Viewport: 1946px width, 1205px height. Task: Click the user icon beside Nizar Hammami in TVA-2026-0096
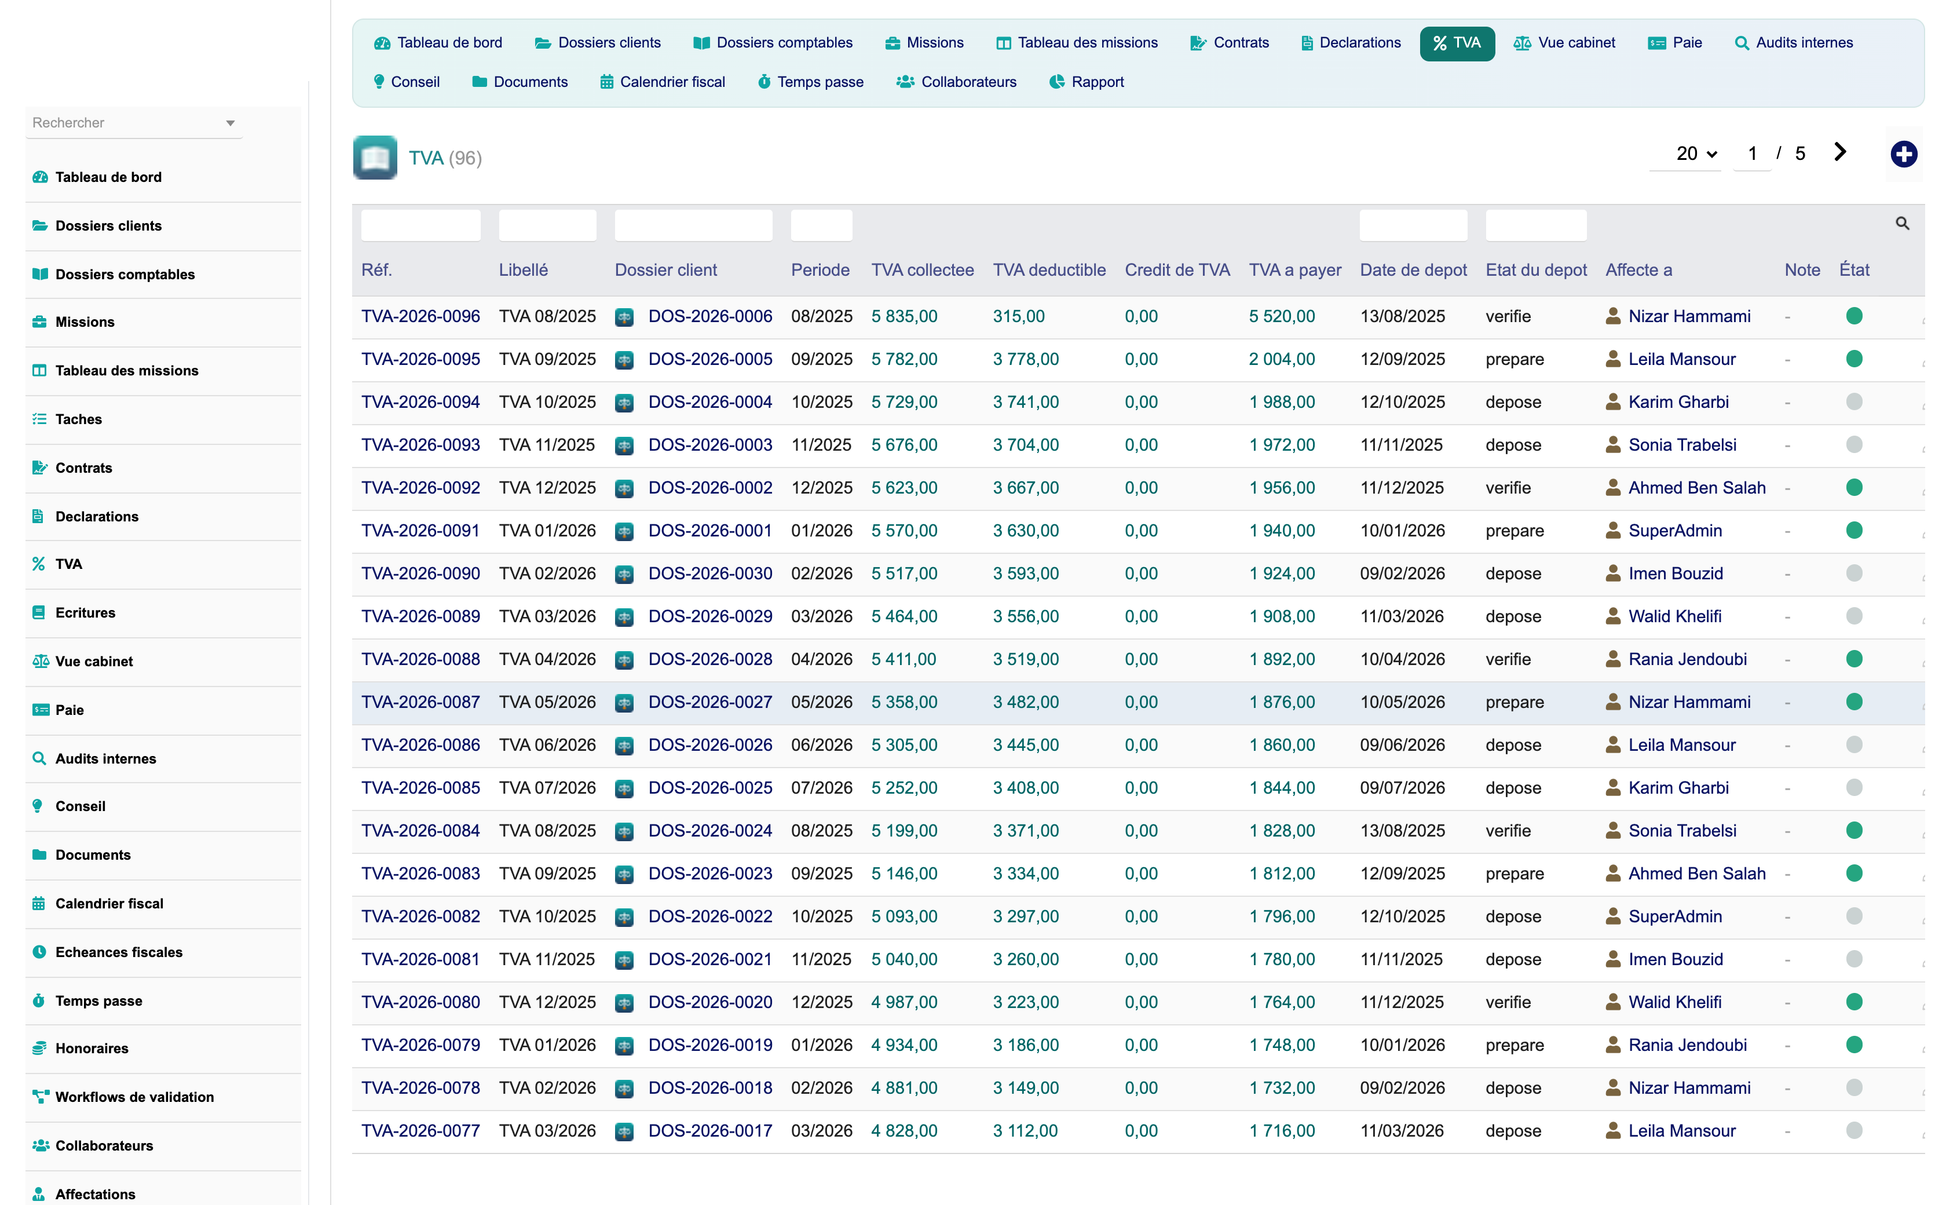point(1613,316)
